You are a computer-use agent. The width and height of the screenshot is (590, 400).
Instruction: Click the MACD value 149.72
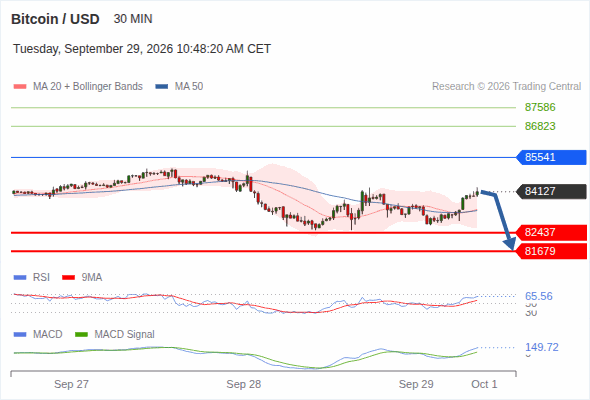point(542,347)
